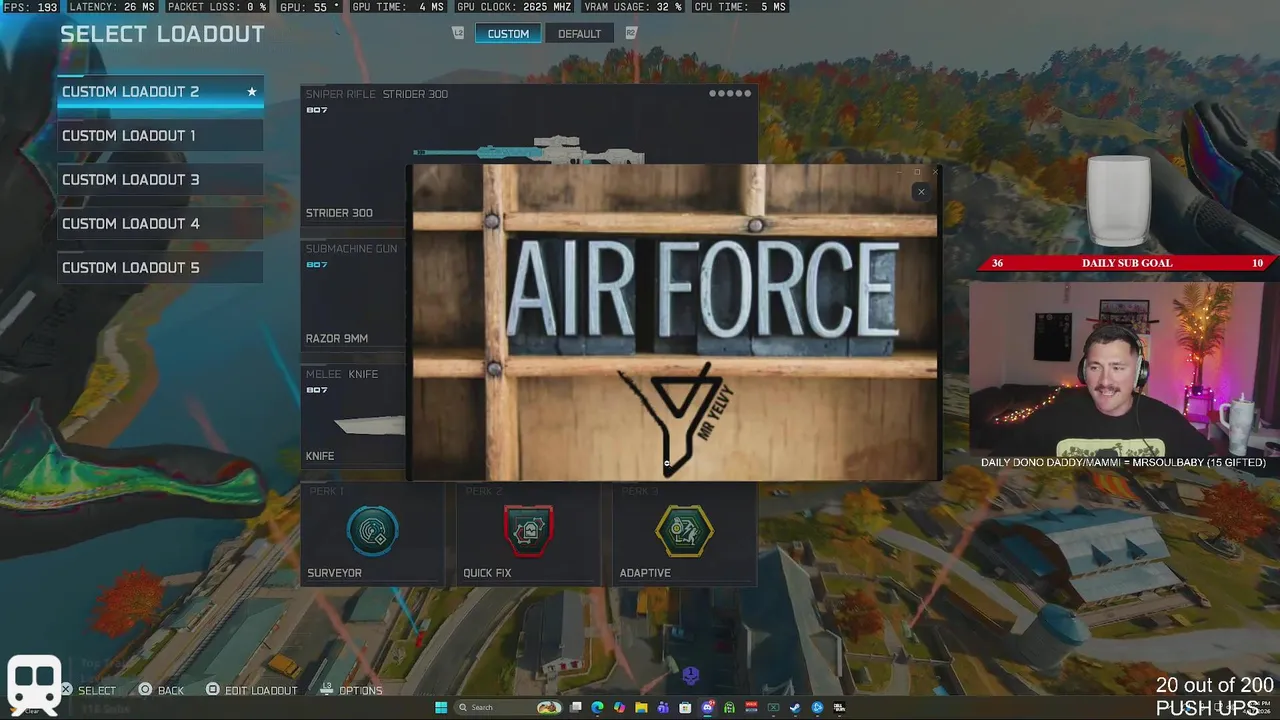This screenshot has width=1280, height=720.
Task: Open the Xbox app from the taskbar
Action: (773, 708)
